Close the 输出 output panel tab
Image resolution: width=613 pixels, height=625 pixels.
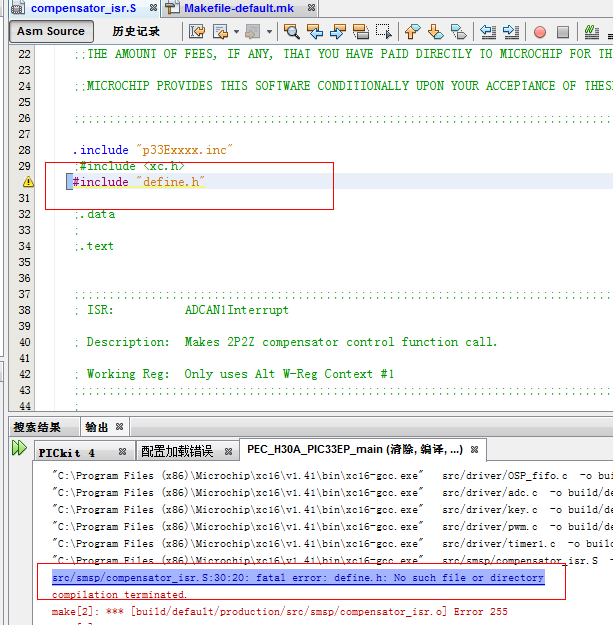click(119, 427)
